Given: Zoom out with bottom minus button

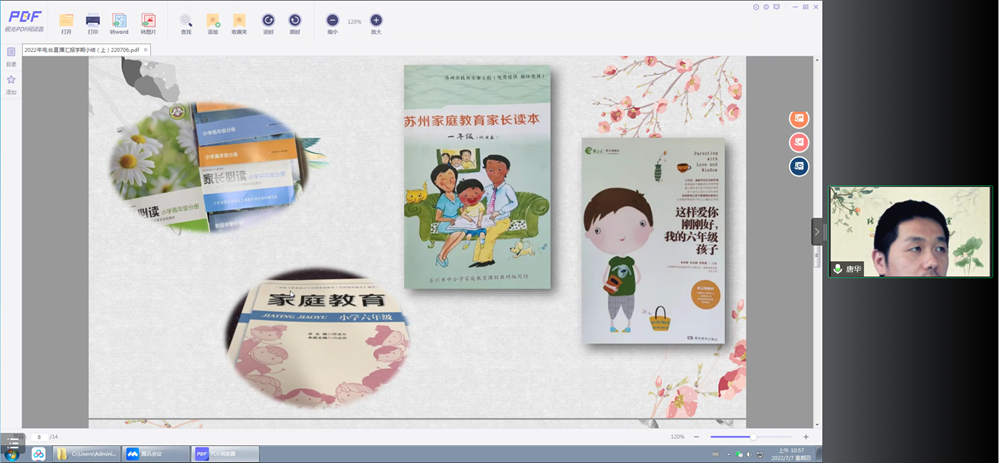Looking at the screenshot, I should pyautogui.click(x=696, y=437).
